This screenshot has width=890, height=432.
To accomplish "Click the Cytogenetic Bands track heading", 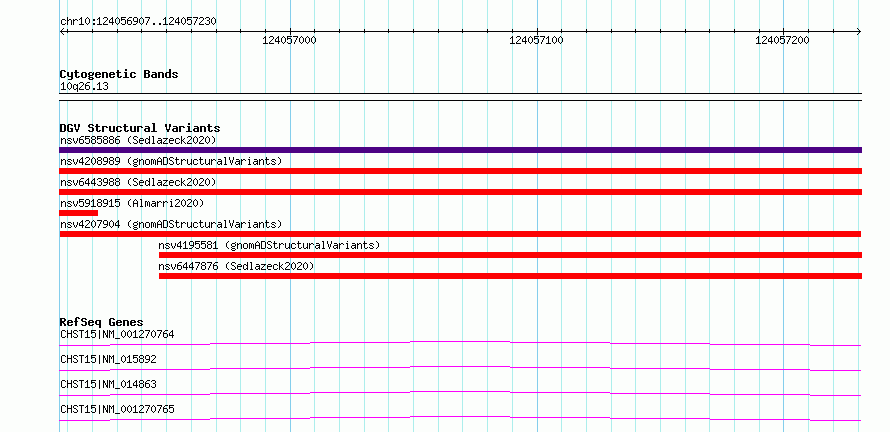I will tap(119, 74).
